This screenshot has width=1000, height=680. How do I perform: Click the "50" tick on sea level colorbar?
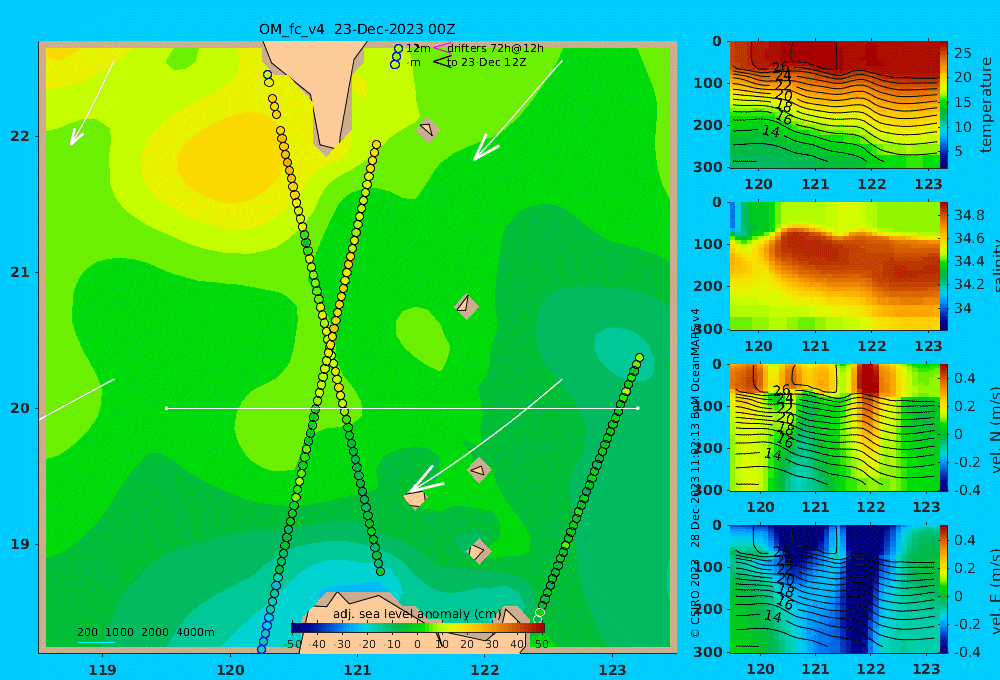[541, 644]
